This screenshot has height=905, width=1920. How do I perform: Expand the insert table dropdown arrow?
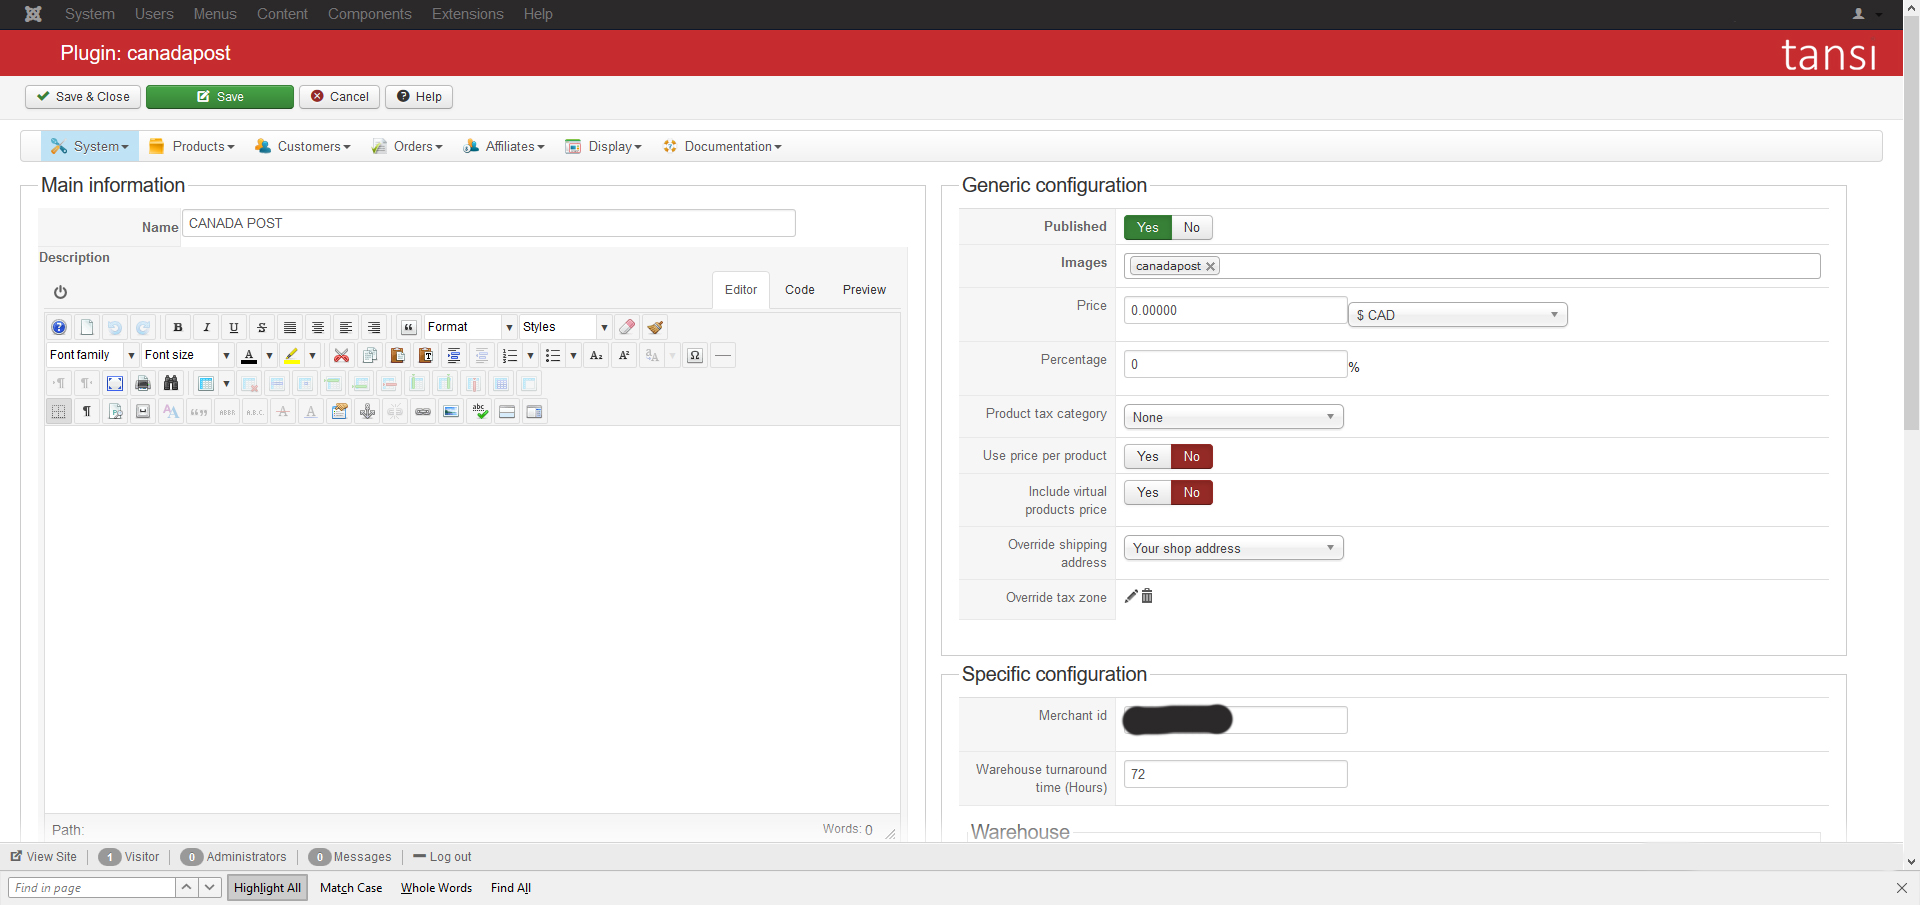coord(226,383)
